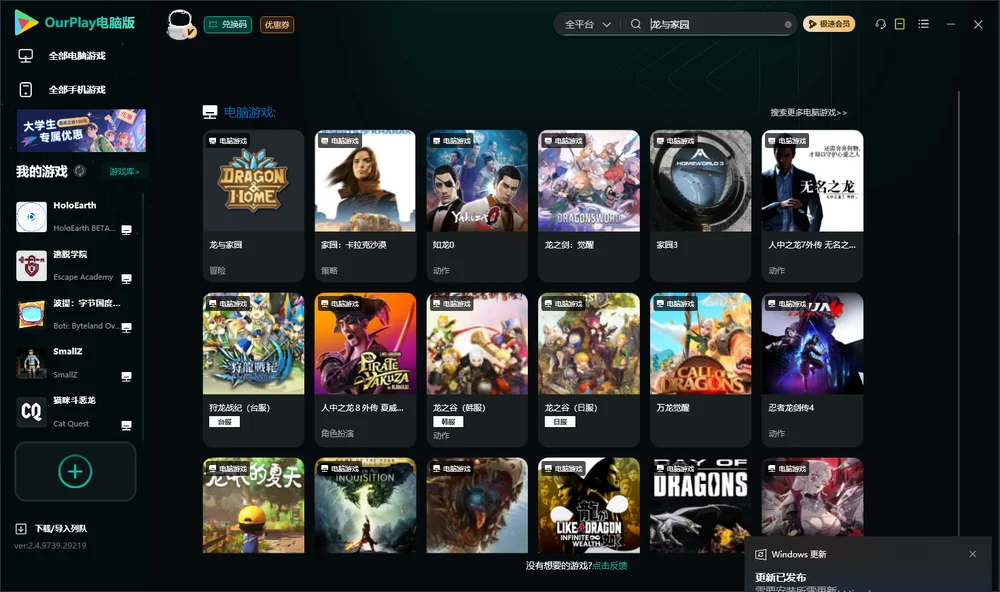Click 点击反馈 feedback link
1000x592 pixels.
[x=610, y=565]
